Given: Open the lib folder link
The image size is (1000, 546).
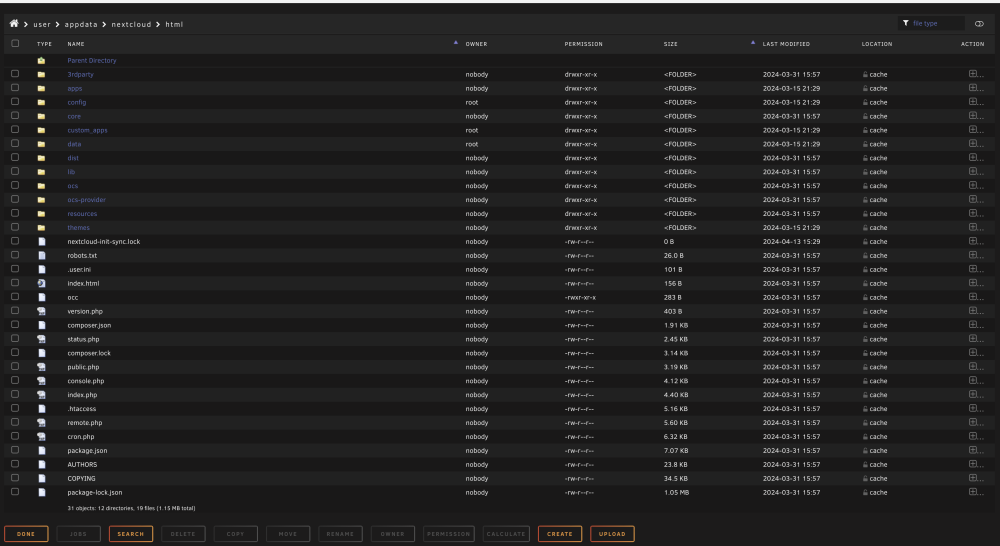Looking at the screenshot, I should pyautogui.click(x=71, y=172).
